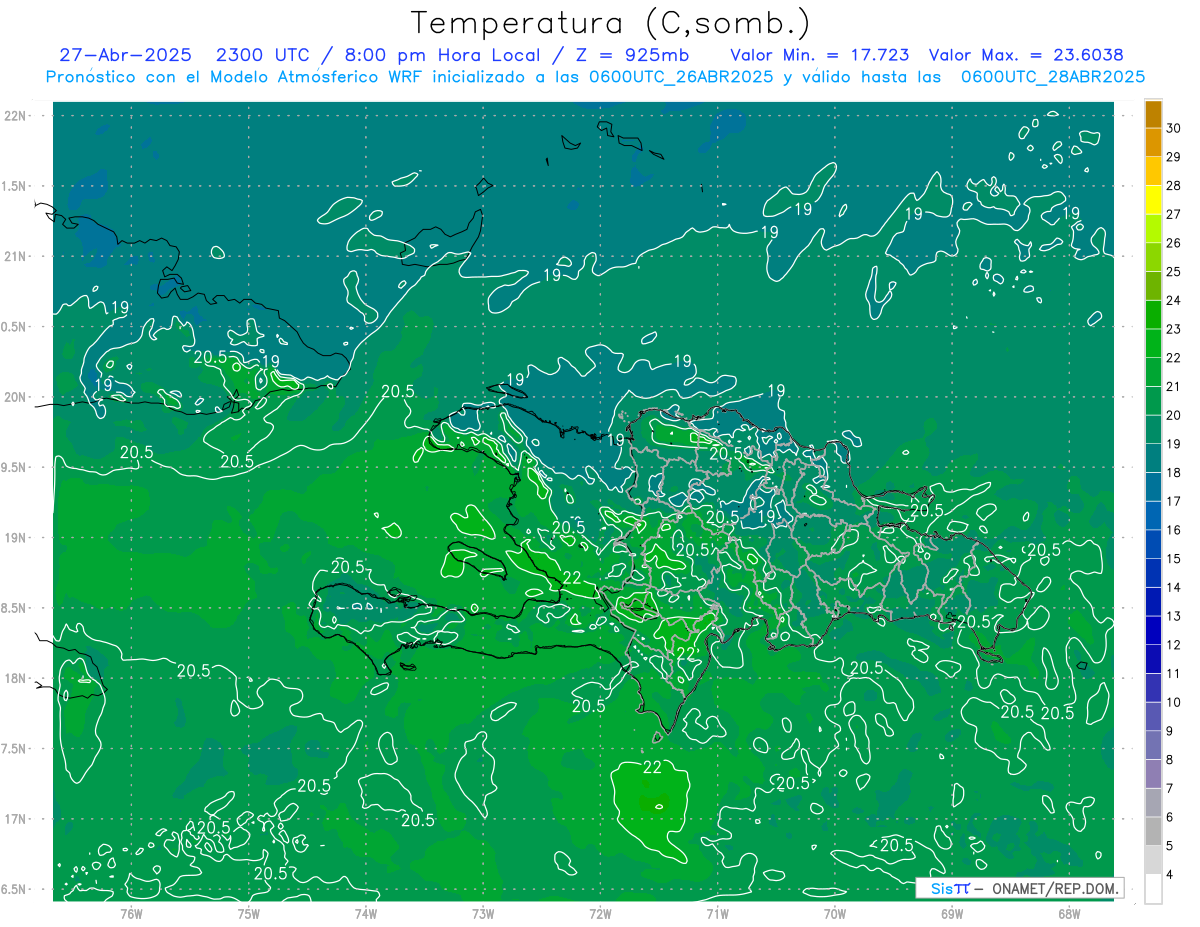Click the orange swatch atop the color scale

1153,115
